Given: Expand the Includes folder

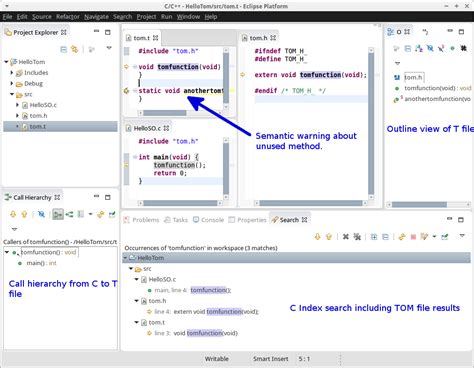Looking at the screenshot, I should (12, 73).
